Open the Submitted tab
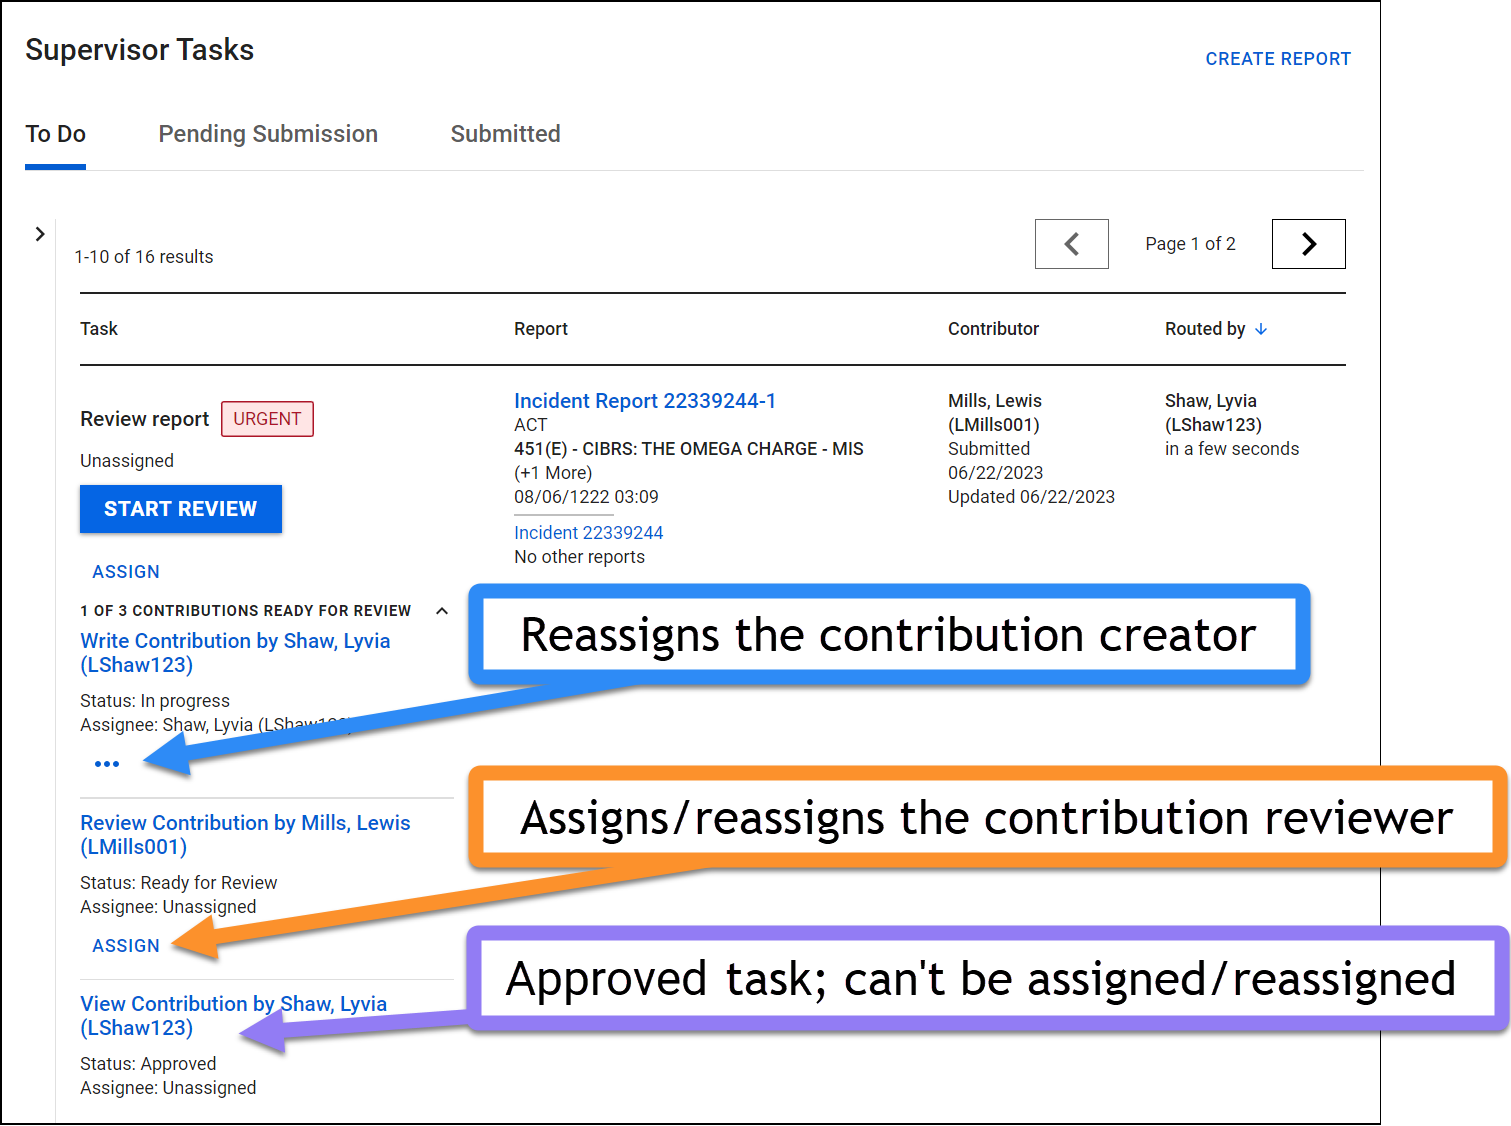Screen dimensions: 1511x1126 [505, 133]
